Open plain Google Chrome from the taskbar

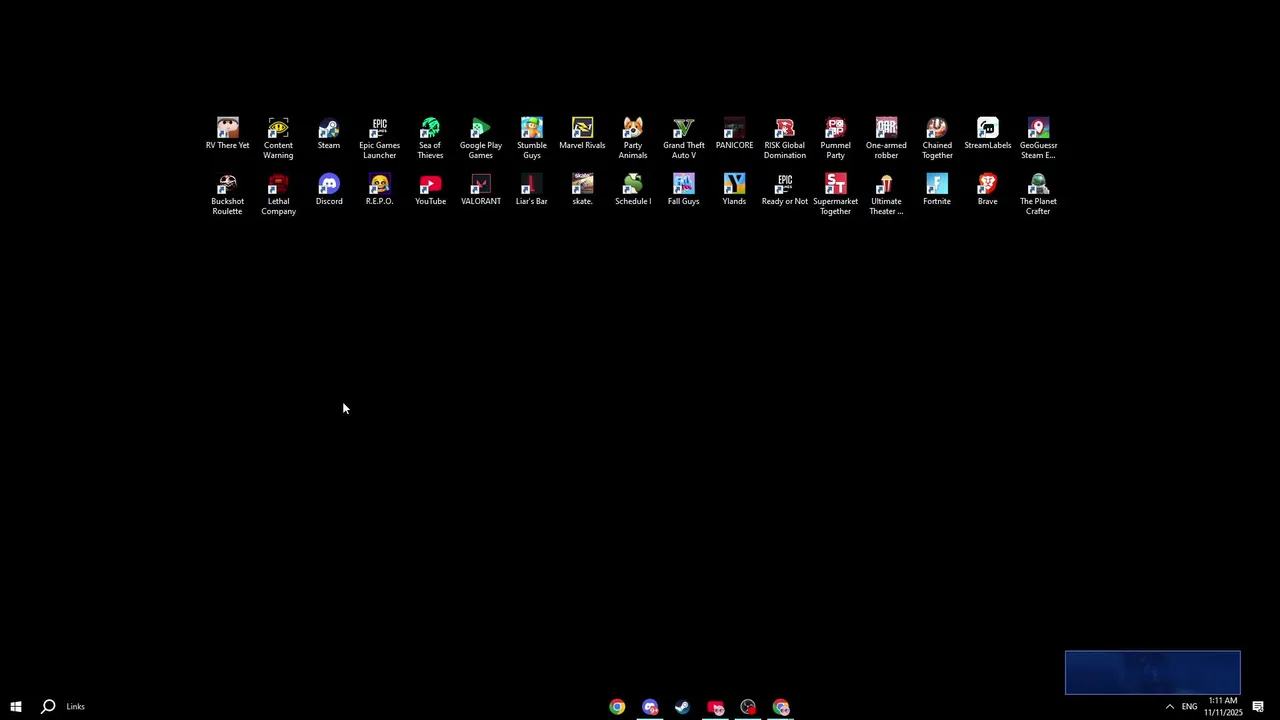[x=617, y=707]
